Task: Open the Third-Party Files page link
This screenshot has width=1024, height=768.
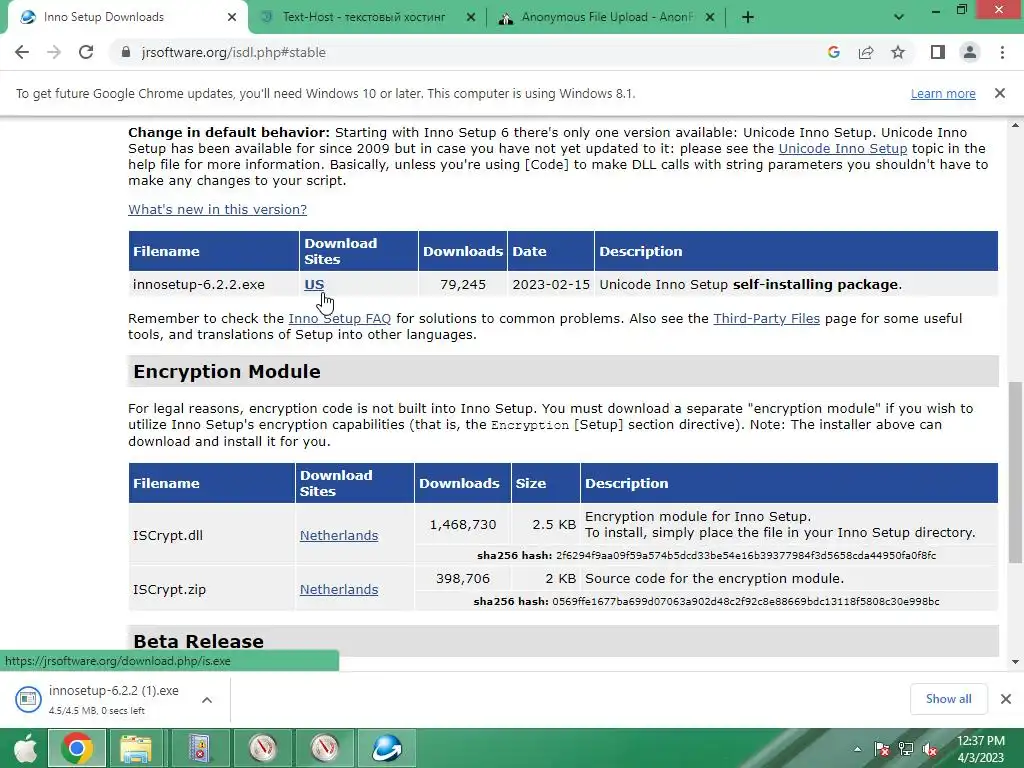Action: tap(767, 319)
